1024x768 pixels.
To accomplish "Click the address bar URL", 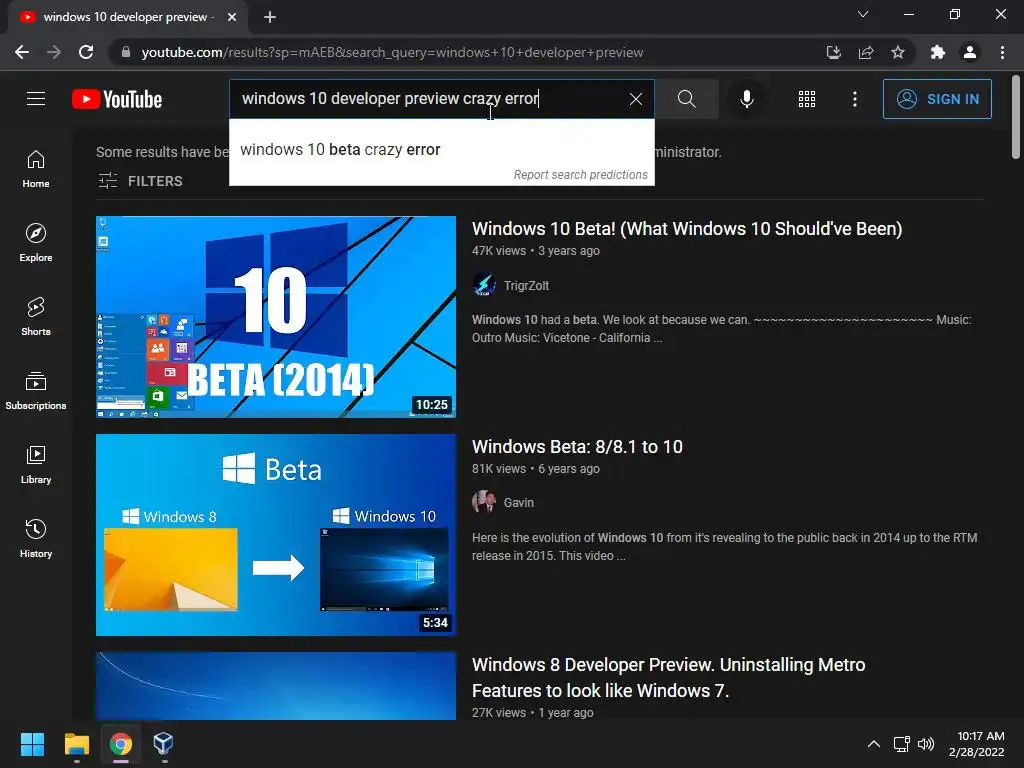I will 392,52.
